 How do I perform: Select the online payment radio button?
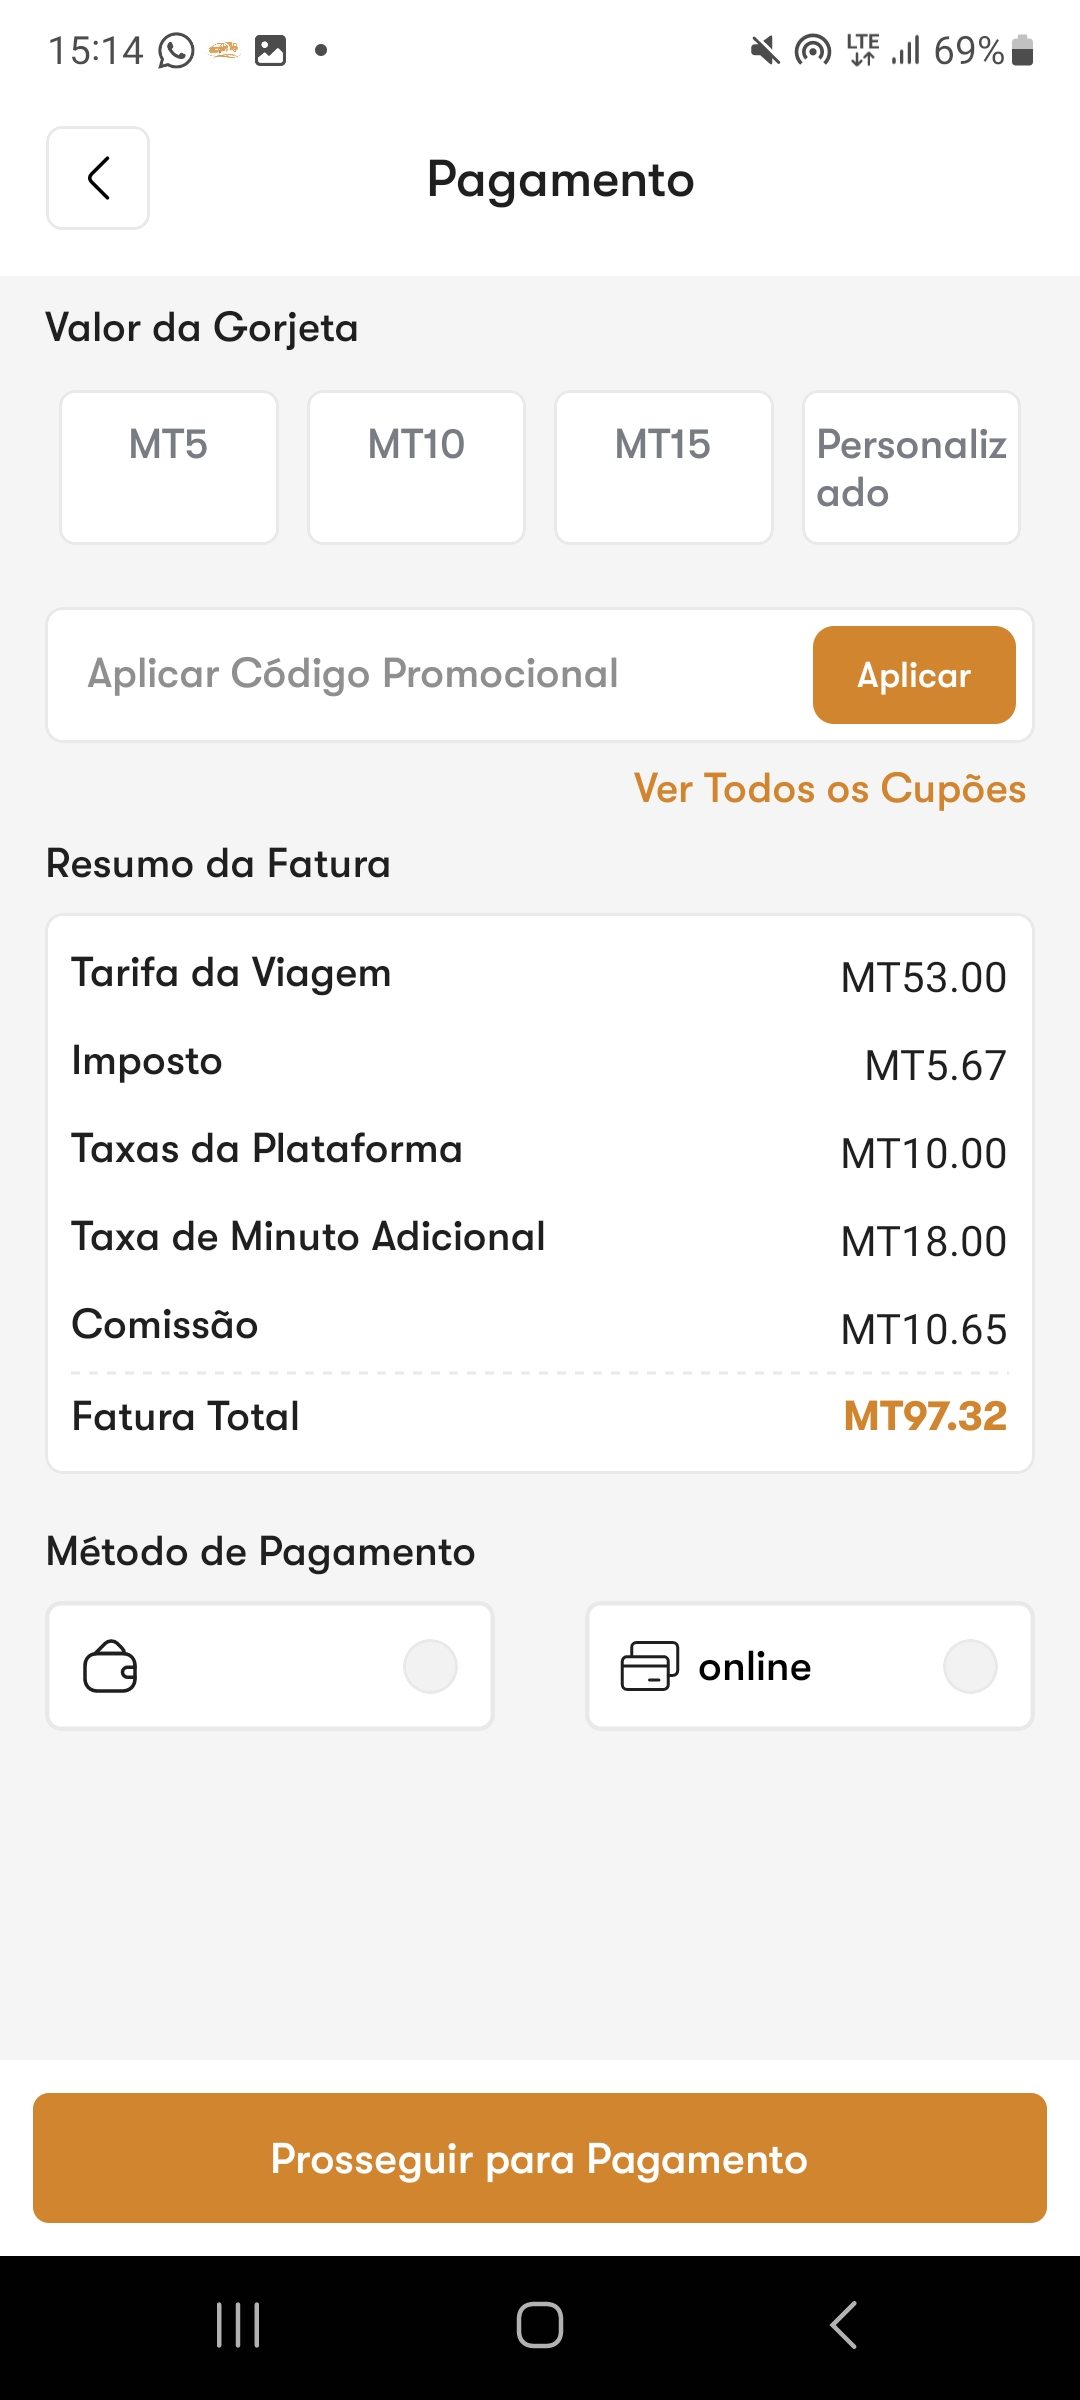click(x=970, y=1666)
